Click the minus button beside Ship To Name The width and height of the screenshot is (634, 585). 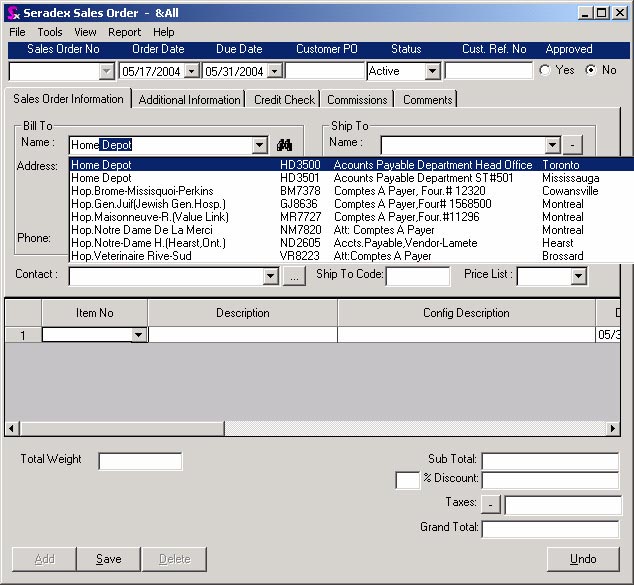572,145
